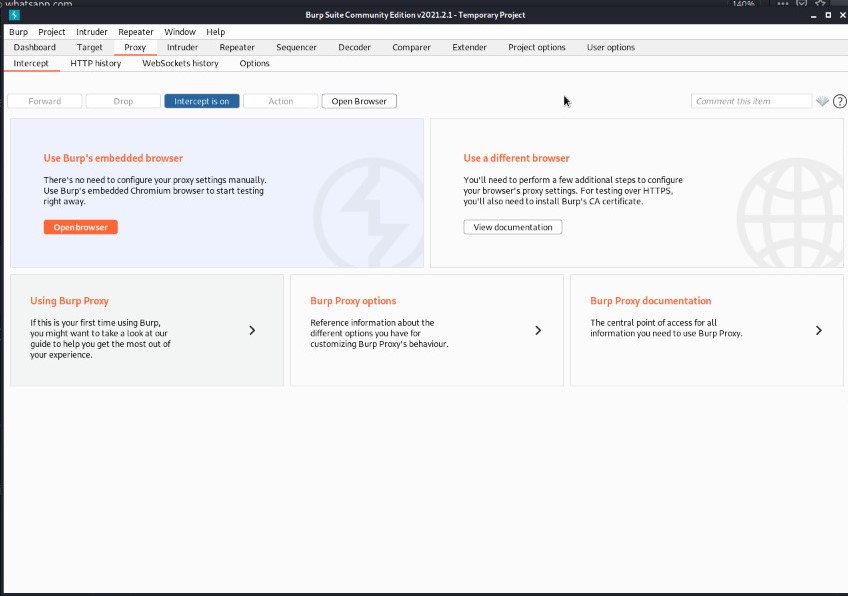Go to the Sequencer tab

(x=296, y=48)
